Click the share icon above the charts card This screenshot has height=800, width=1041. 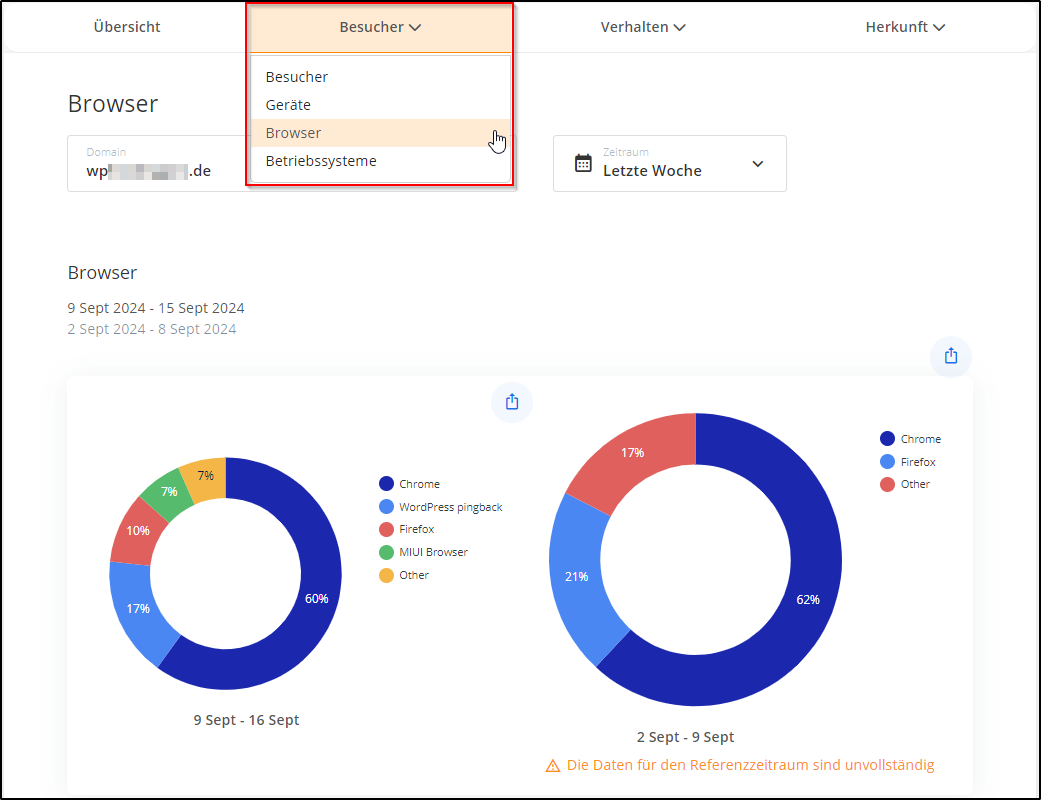tap(950, 356)
